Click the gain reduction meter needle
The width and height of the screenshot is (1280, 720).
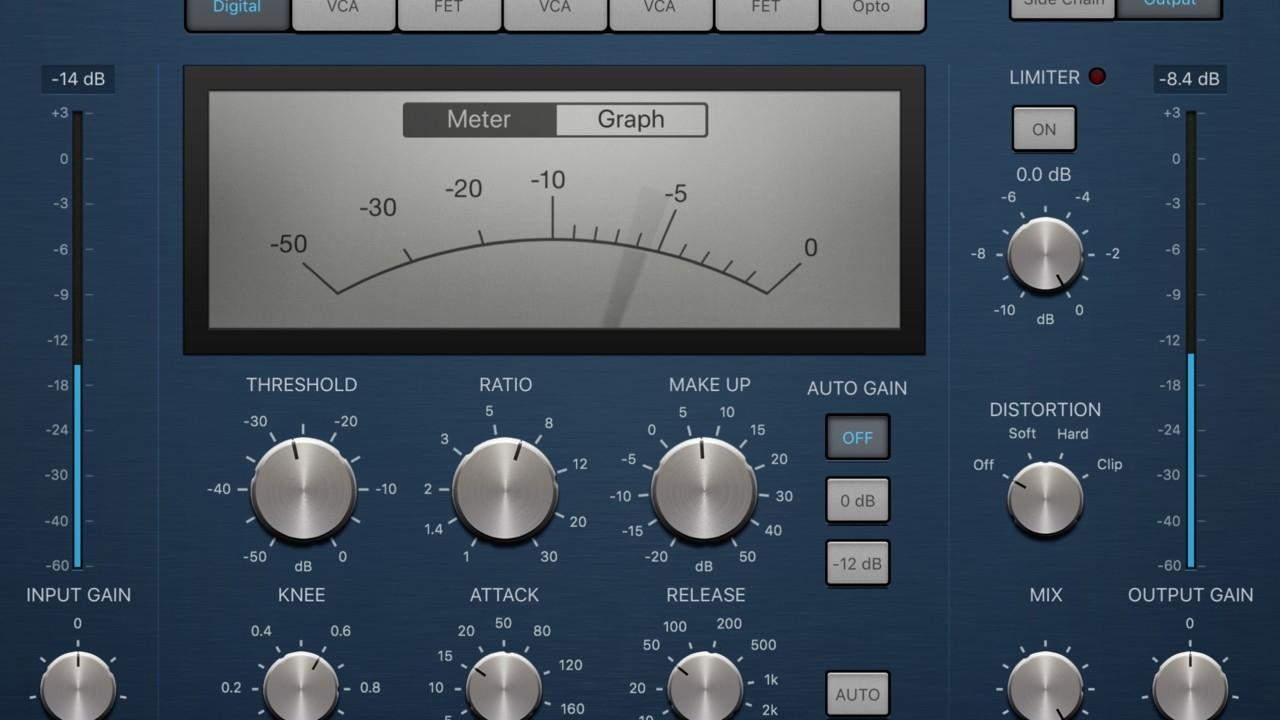pos(632,258)
